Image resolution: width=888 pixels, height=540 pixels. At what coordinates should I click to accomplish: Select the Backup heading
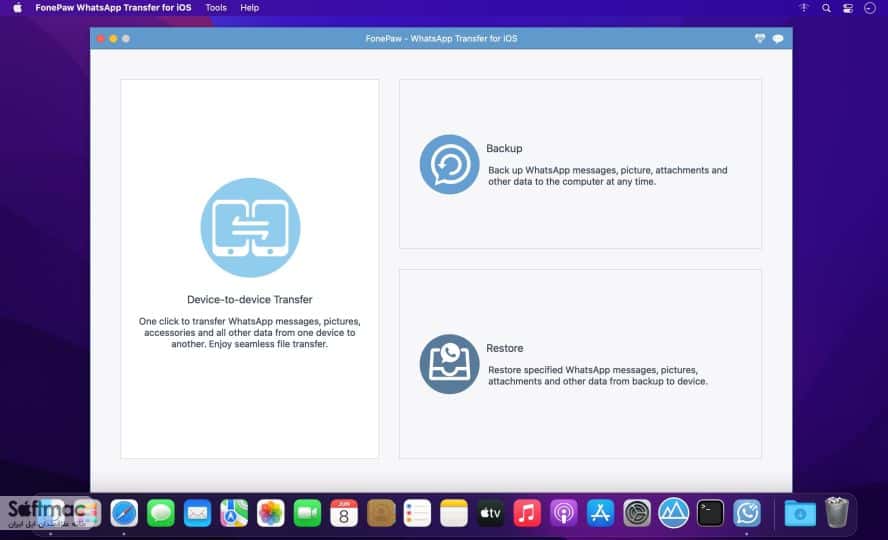[x=504, y=148]
